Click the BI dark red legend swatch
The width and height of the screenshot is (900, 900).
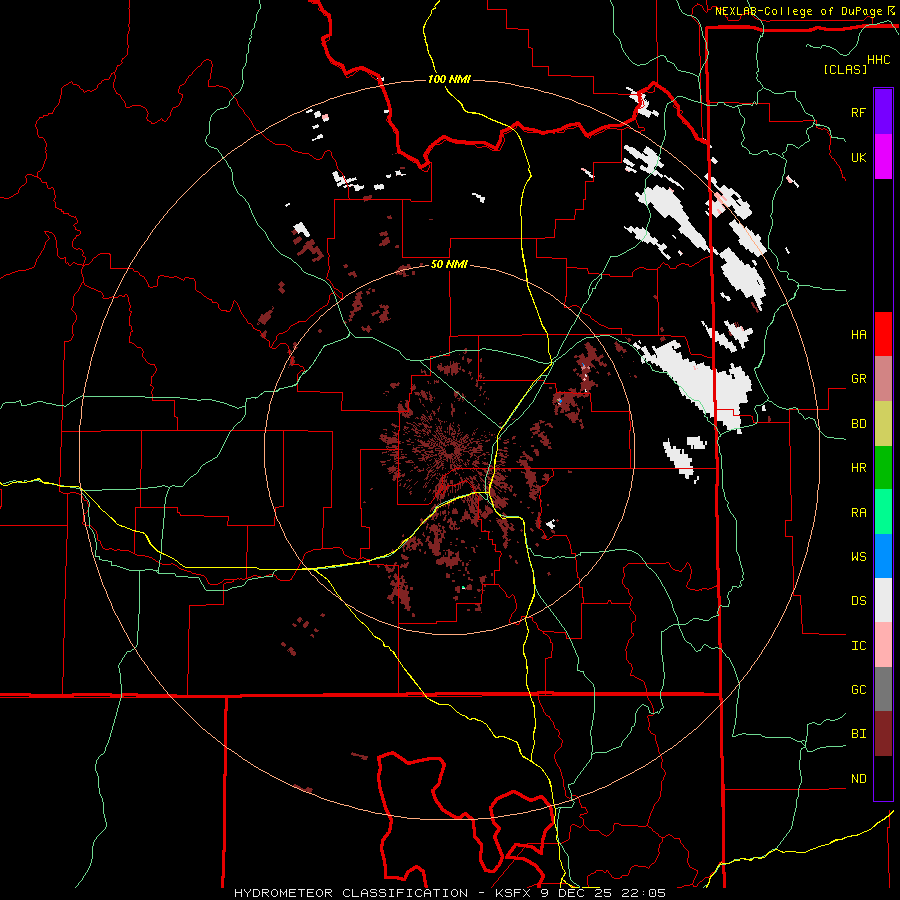coord(883,734)
